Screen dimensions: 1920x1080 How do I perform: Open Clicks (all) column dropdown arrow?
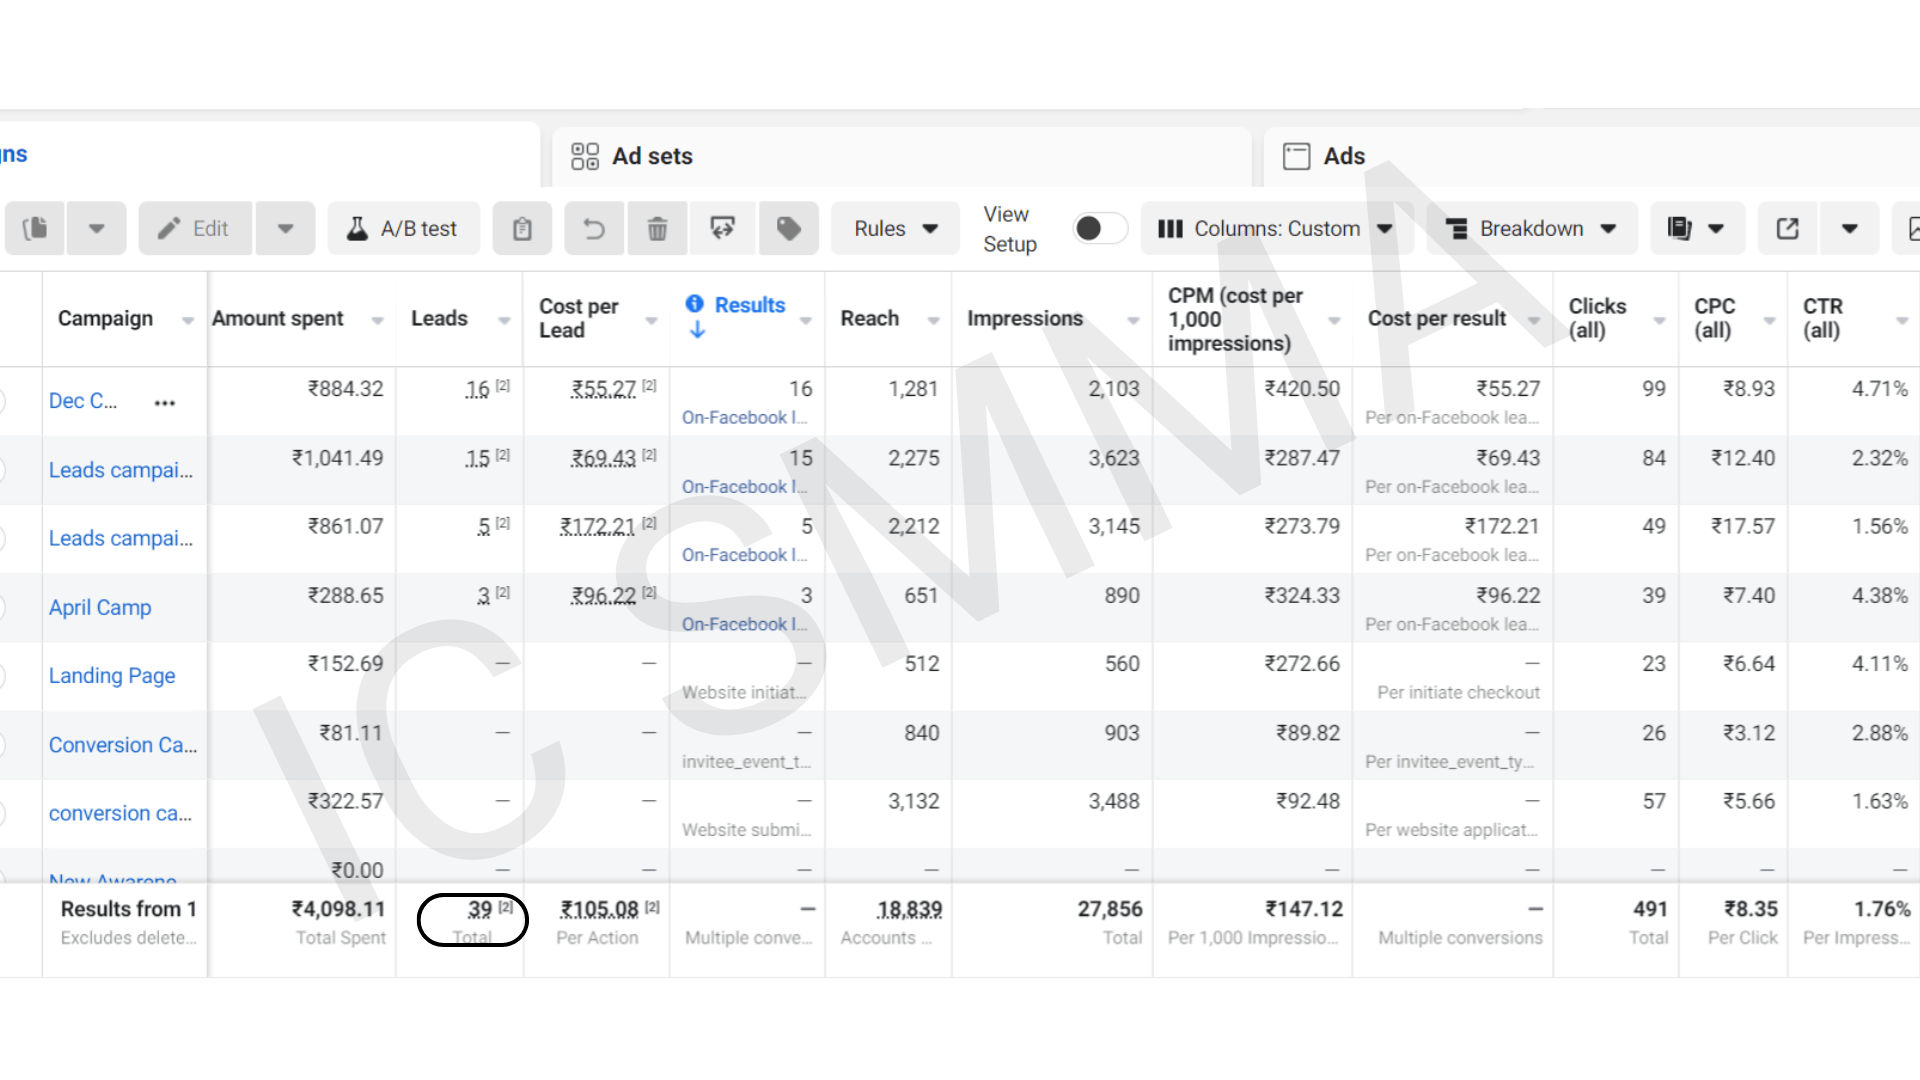coord(1660,320)
